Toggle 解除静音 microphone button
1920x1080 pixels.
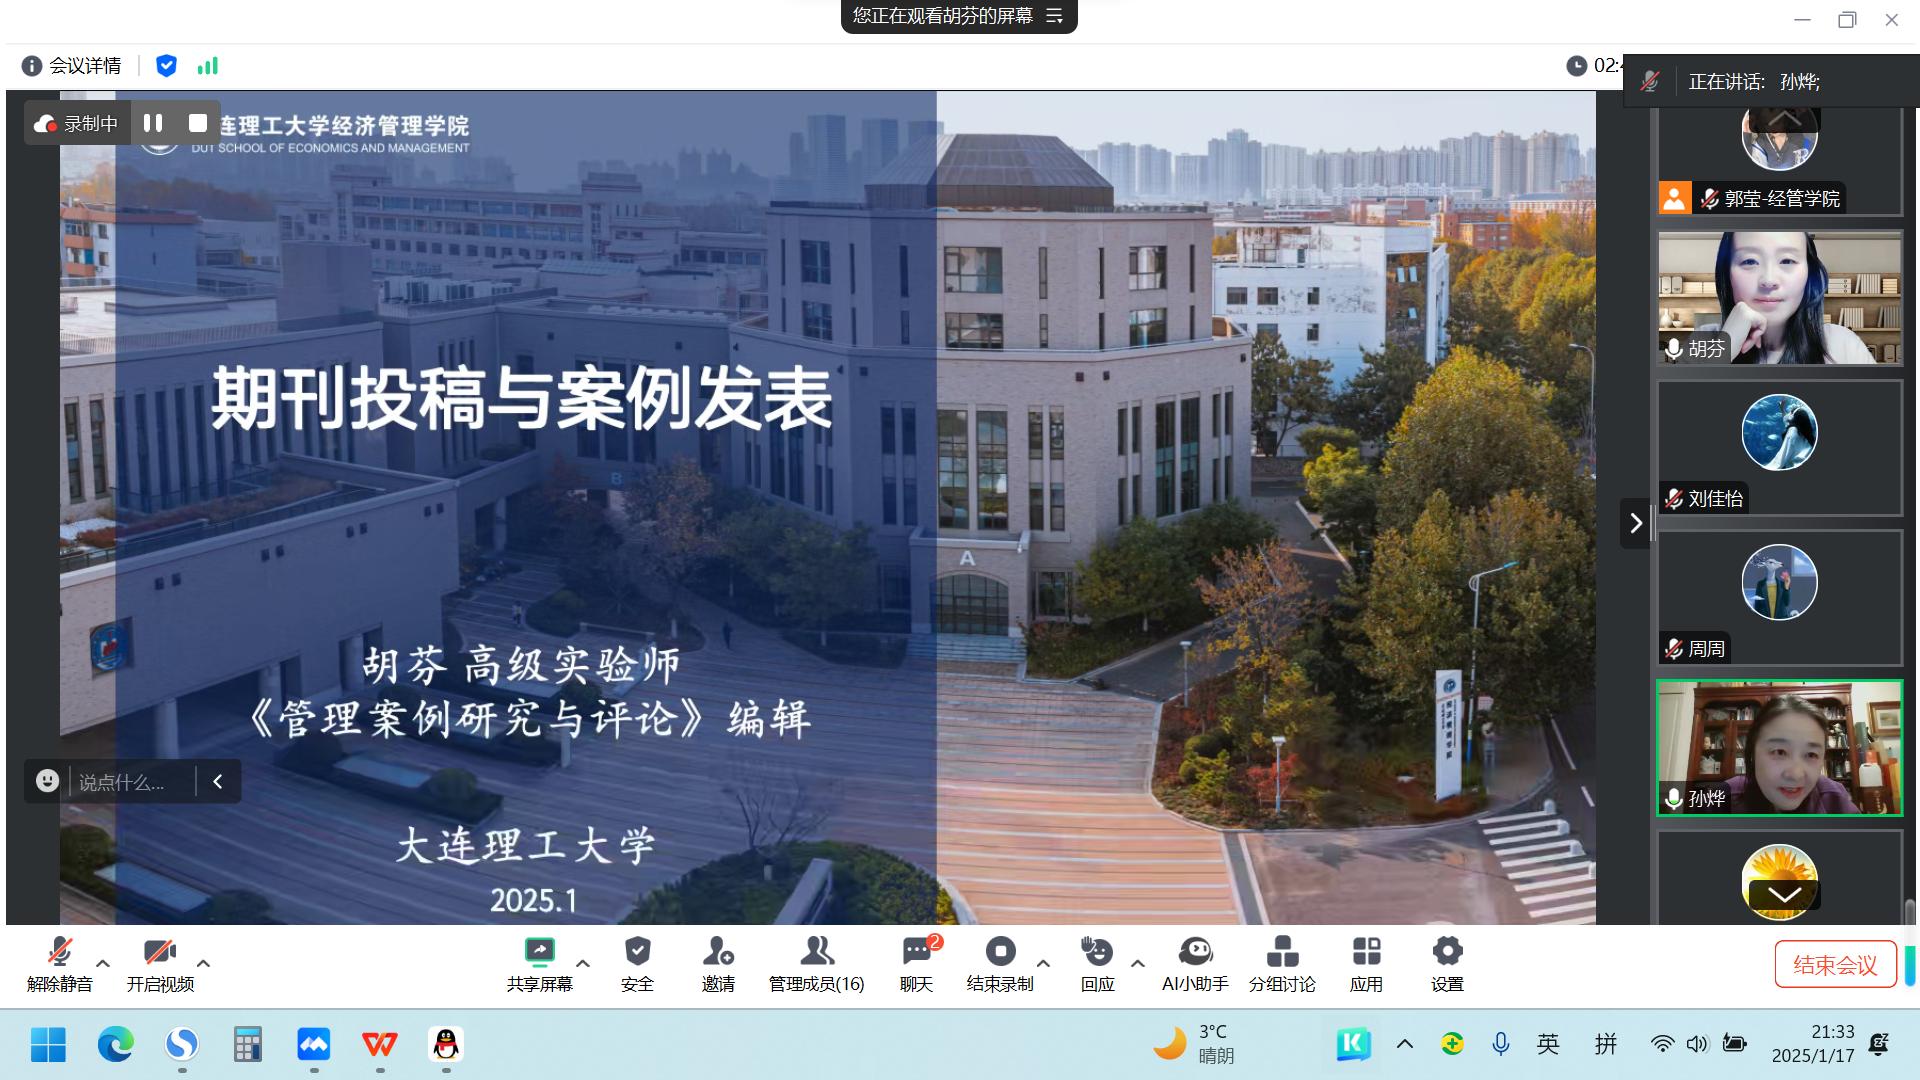tap(60, 952)
